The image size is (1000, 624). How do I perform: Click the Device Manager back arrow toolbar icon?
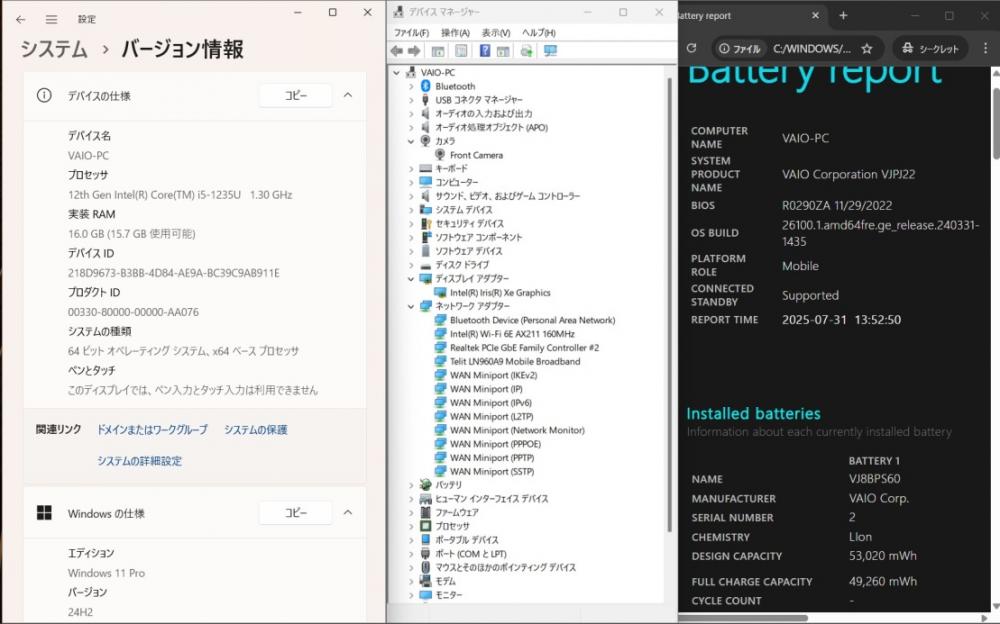tap(397, 51)
